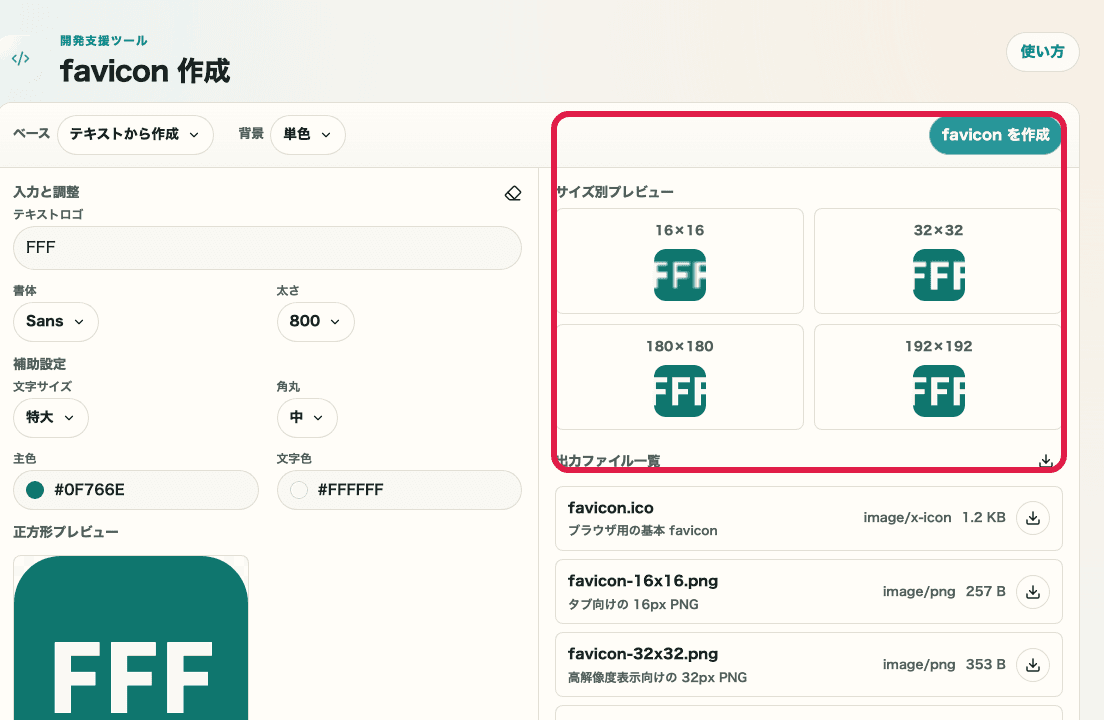
Task: Click the テキストロゴ field containing FFF
Action: click(x=267, y=248)
